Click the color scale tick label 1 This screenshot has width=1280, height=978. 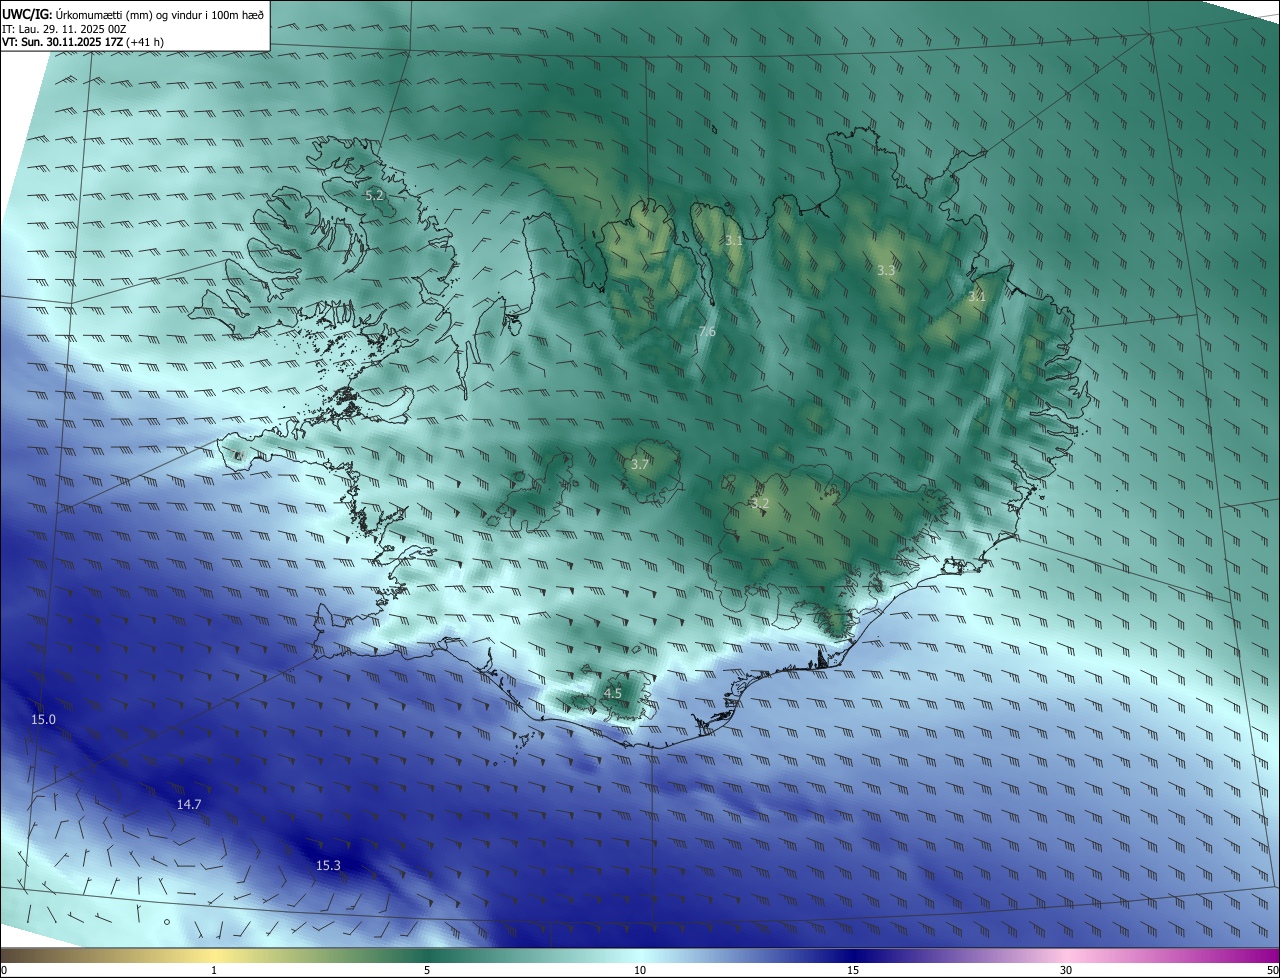pyautogui.click(x=214, y=970)
